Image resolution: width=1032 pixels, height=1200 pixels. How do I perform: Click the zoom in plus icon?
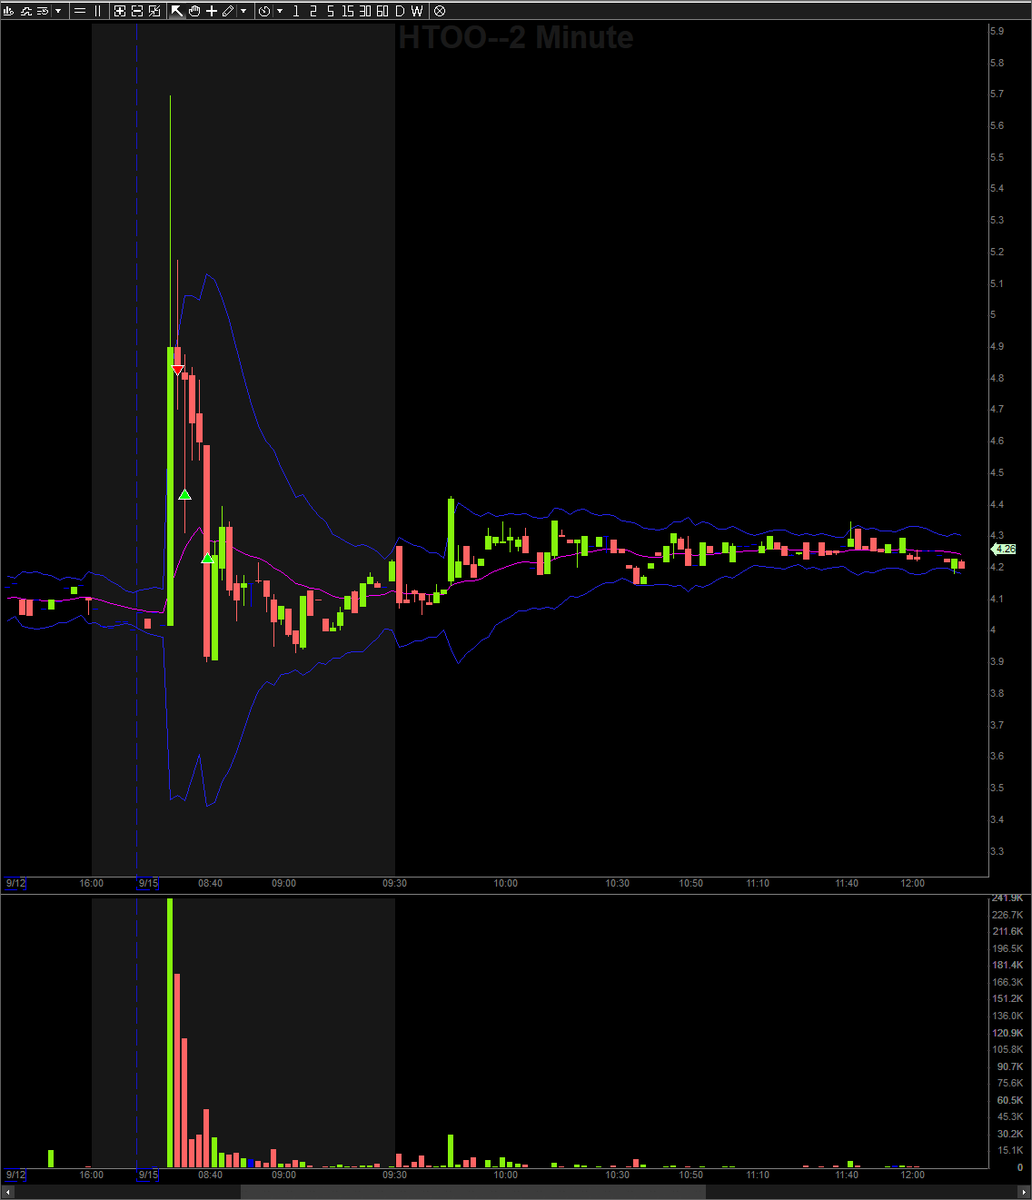click(119, 11)
